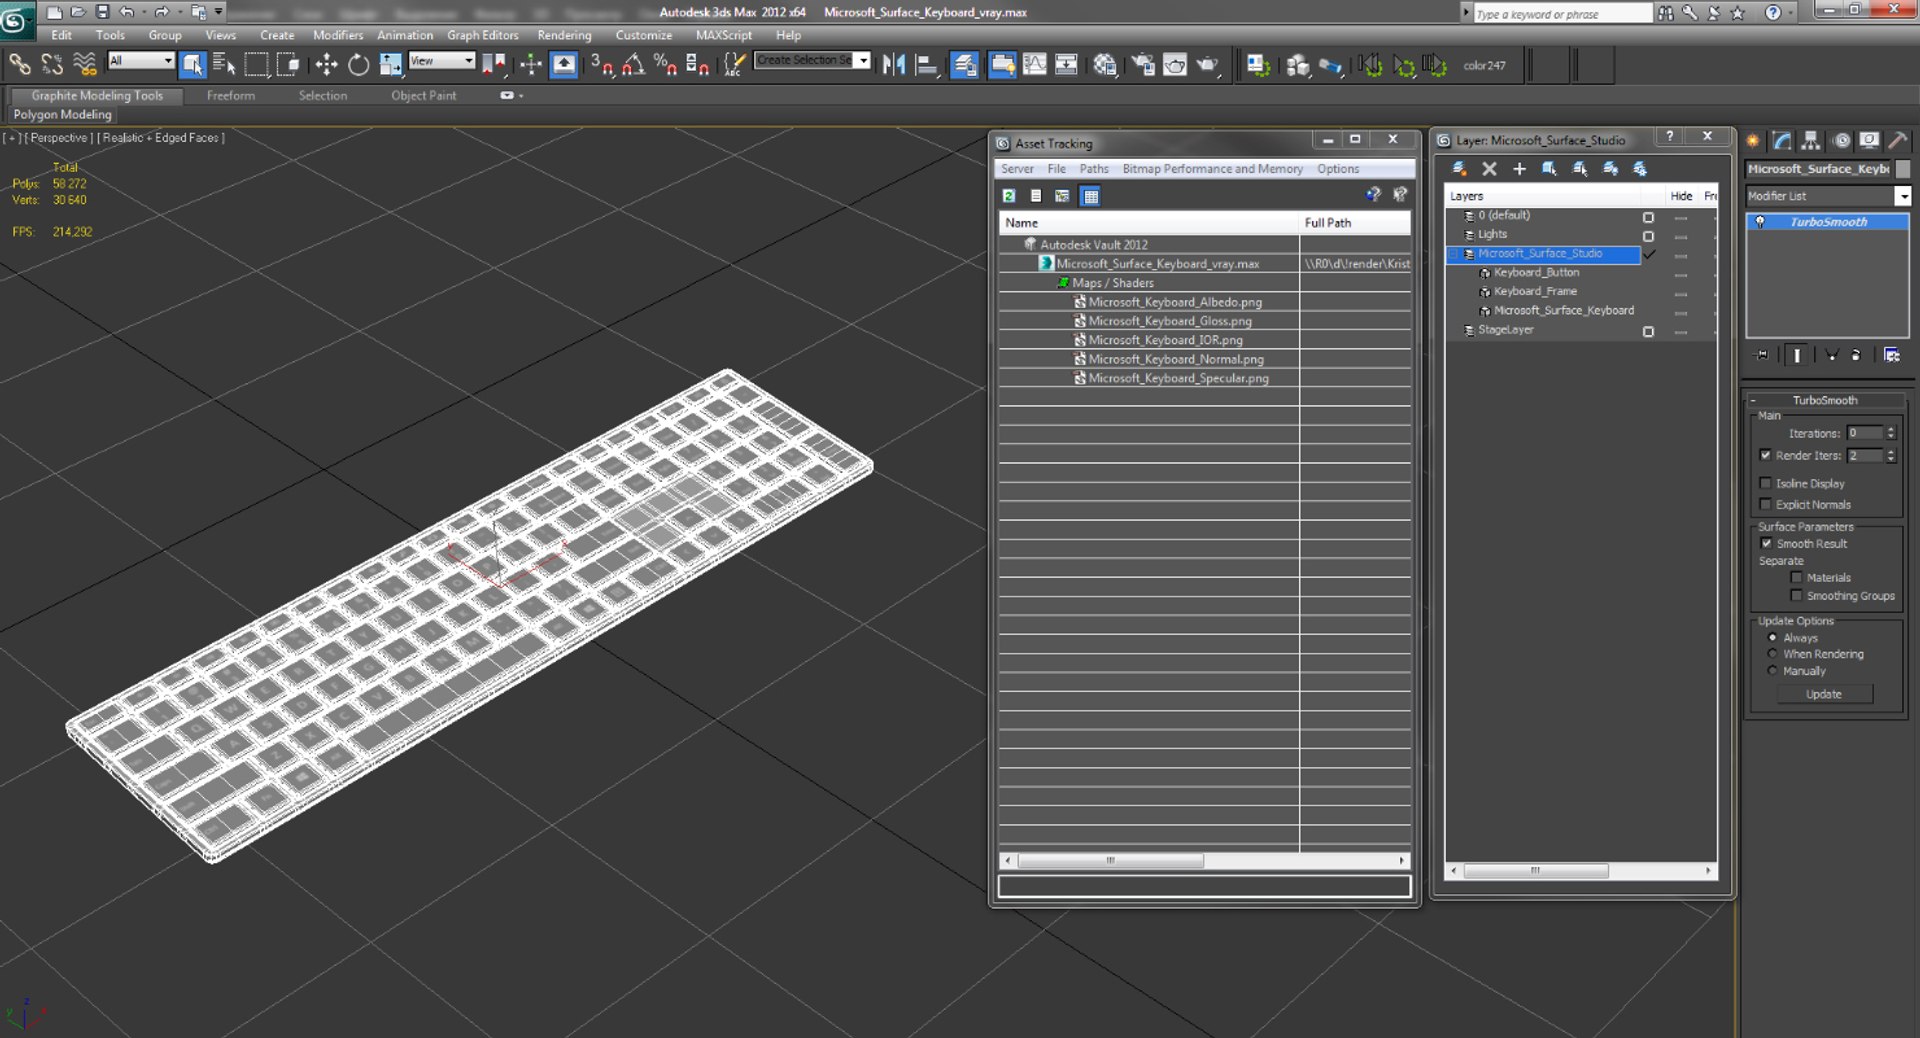Select Manually update option
1920x1038 pixels.
[x=1773, y=671]
